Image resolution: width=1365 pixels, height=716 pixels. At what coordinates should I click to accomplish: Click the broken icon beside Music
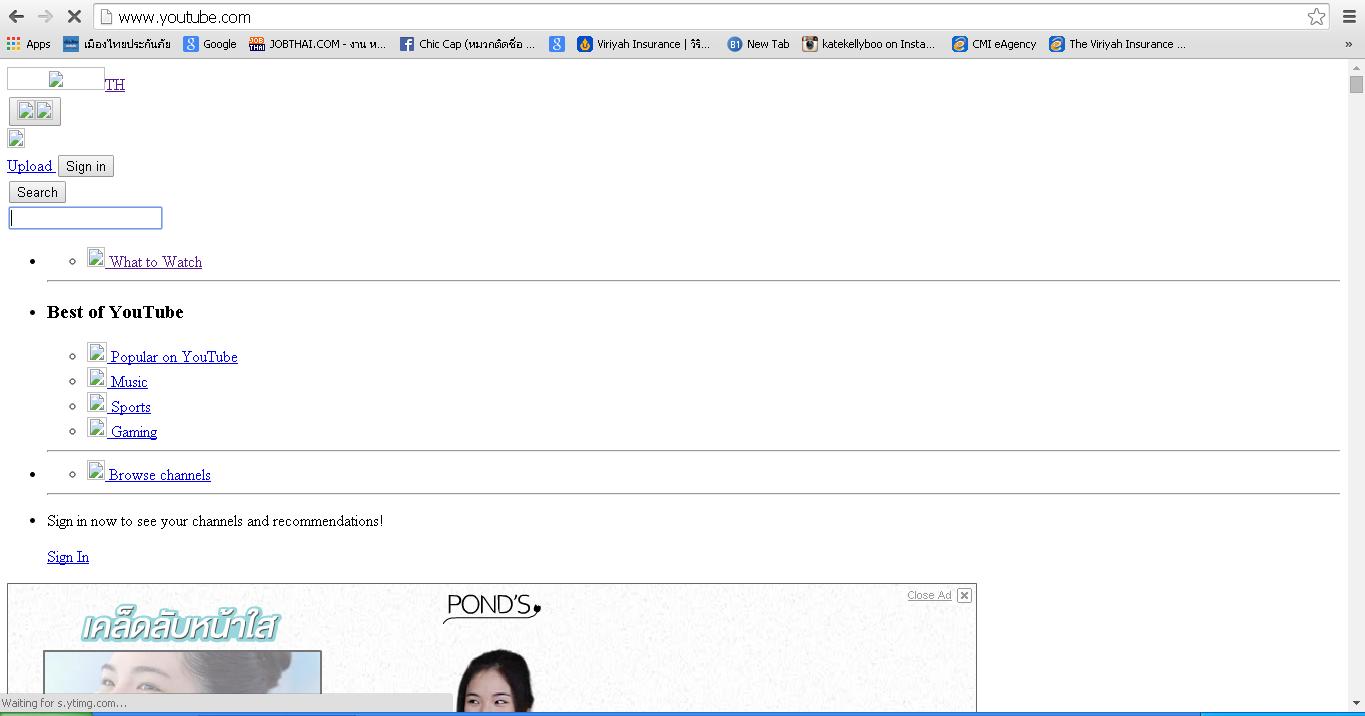click(x=96, y=377)
